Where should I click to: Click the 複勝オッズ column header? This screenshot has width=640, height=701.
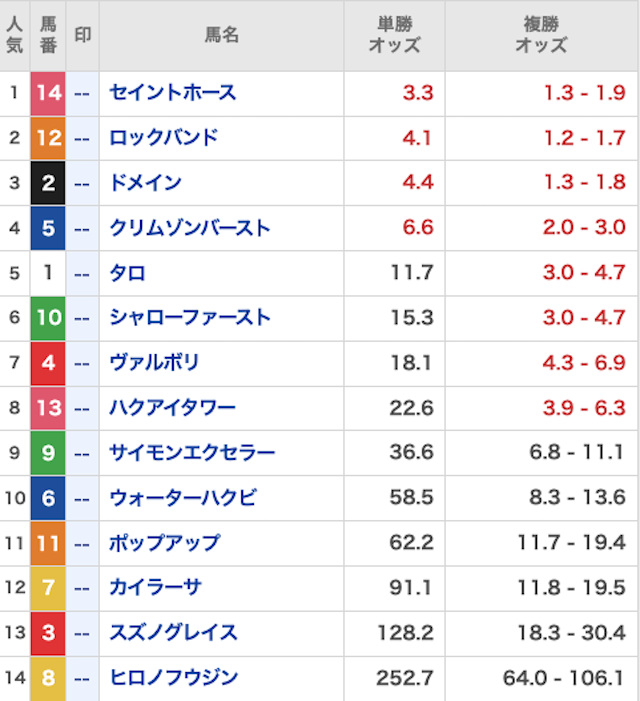click(541, 35)
